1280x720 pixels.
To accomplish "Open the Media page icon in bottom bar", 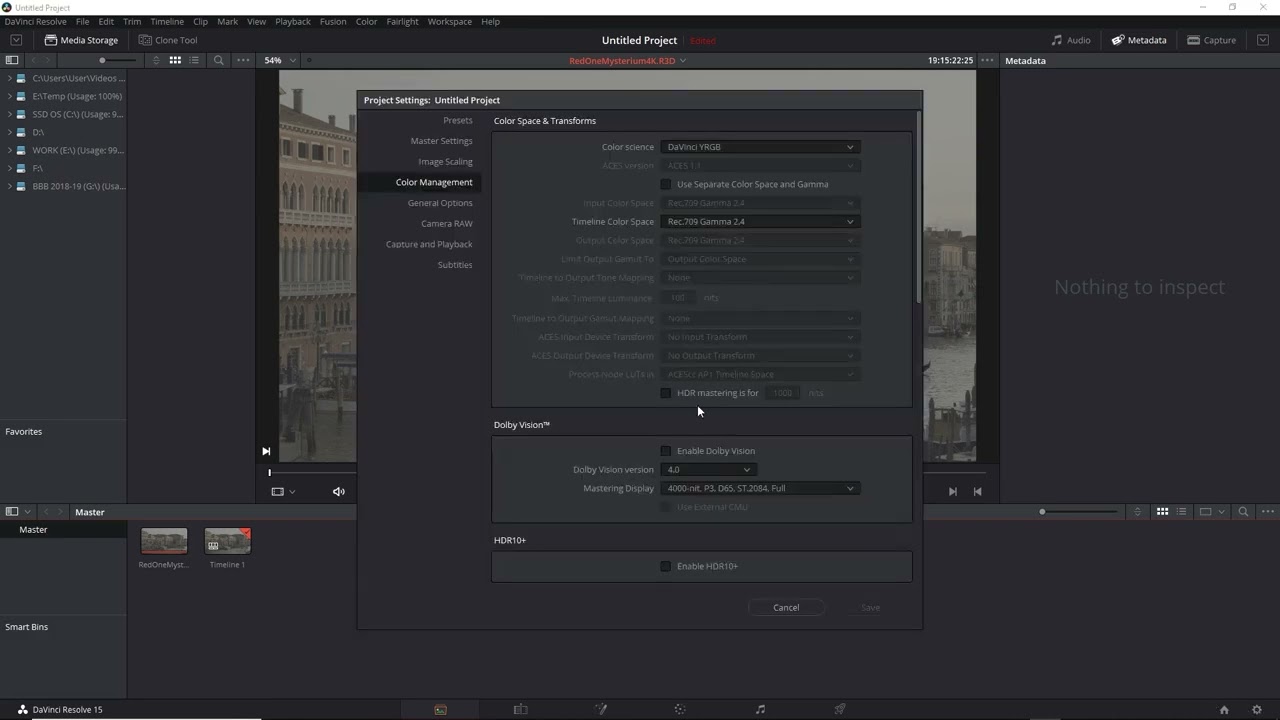I will (440, 709).
